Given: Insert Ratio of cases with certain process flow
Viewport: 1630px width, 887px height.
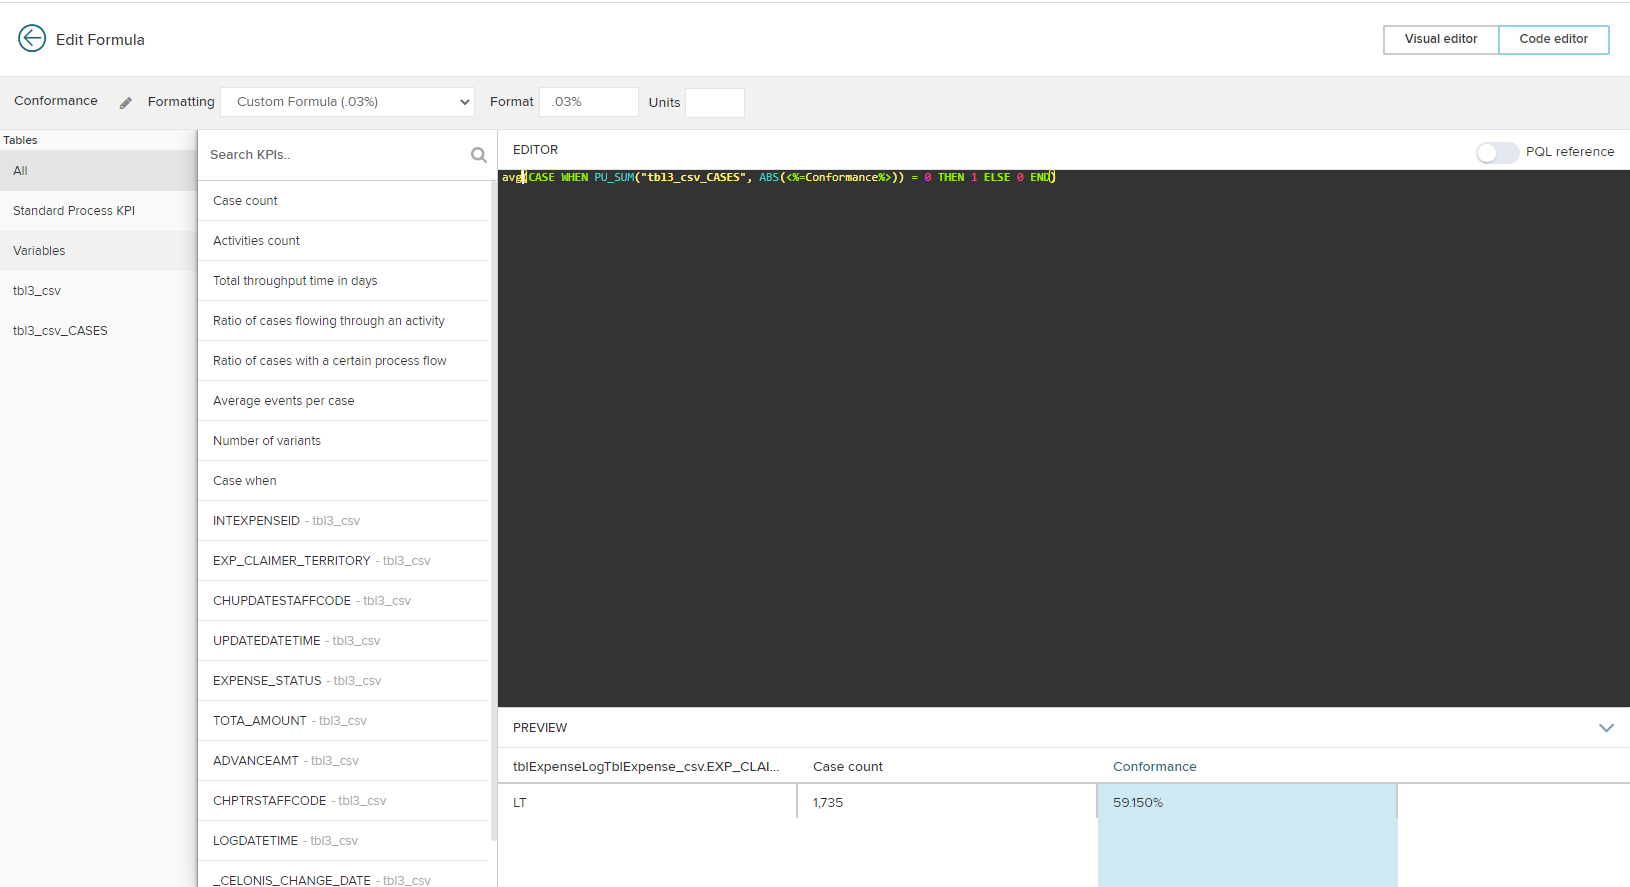Looking at the screenshot, I should click(x=343, y=361).
